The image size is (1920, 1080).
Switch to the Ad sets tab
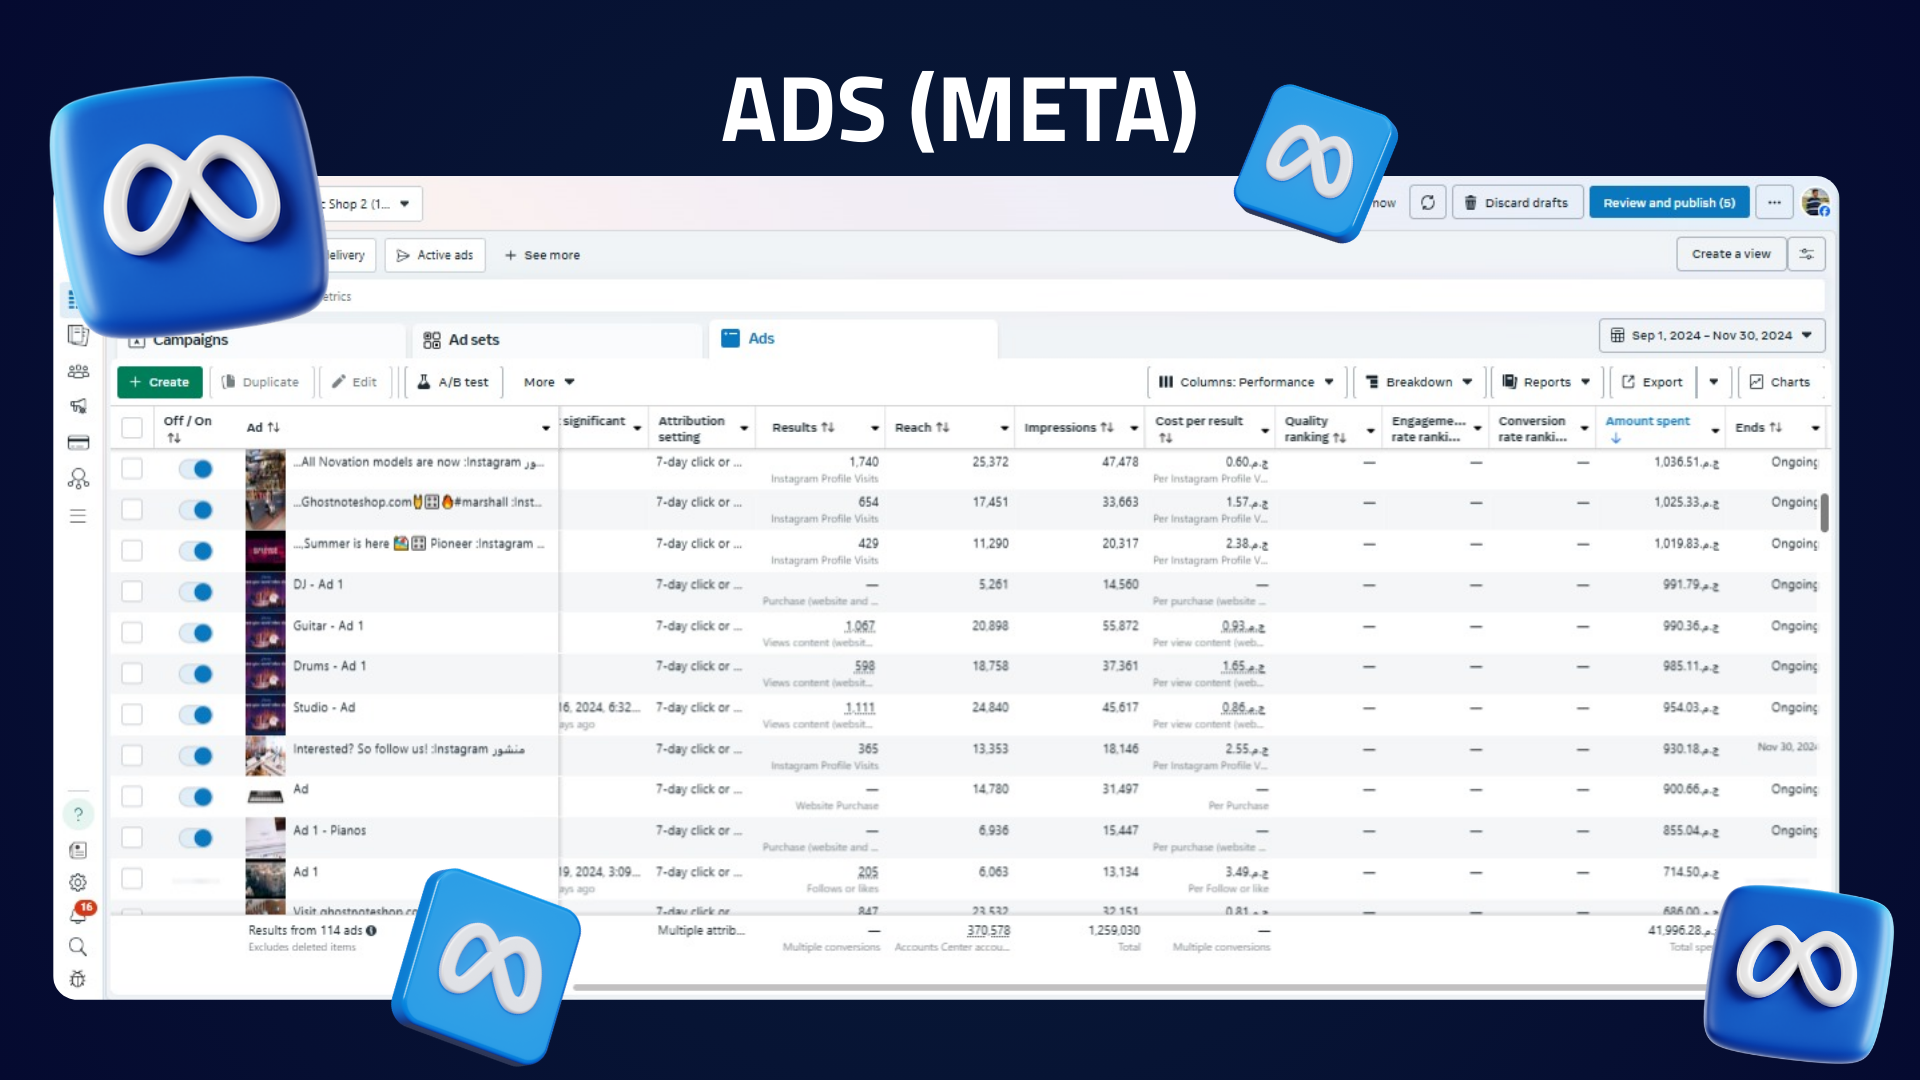point(473,340)
